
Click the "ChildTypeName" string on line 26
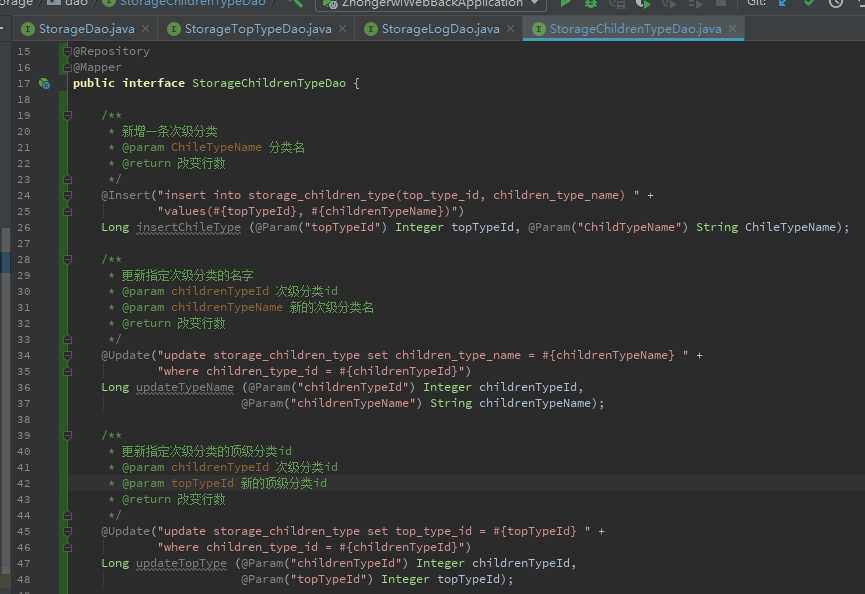[629, 227]
